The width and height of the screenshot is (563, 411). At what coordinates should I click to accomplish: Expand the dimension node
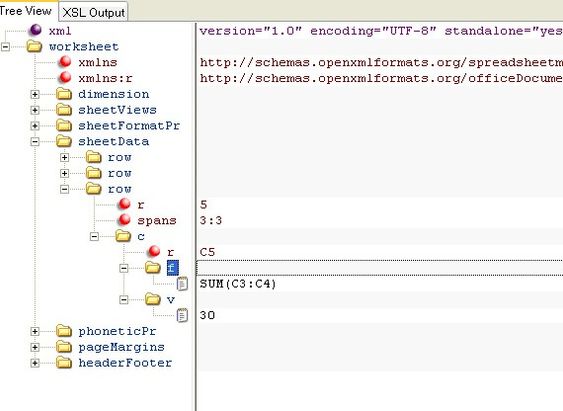[35, 94]
